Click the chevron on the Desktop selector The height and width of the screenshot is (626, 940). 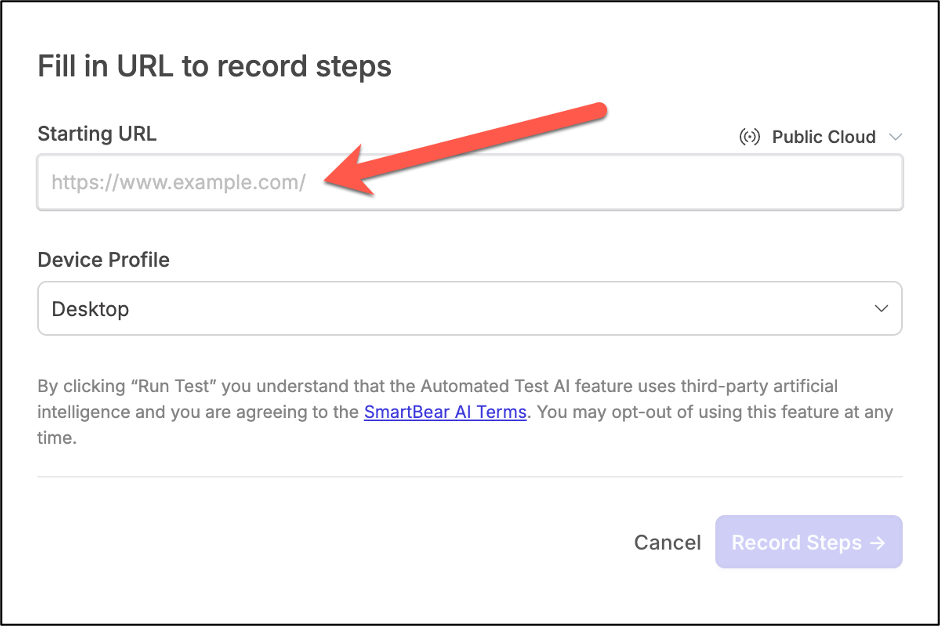[x=881, y=308]
